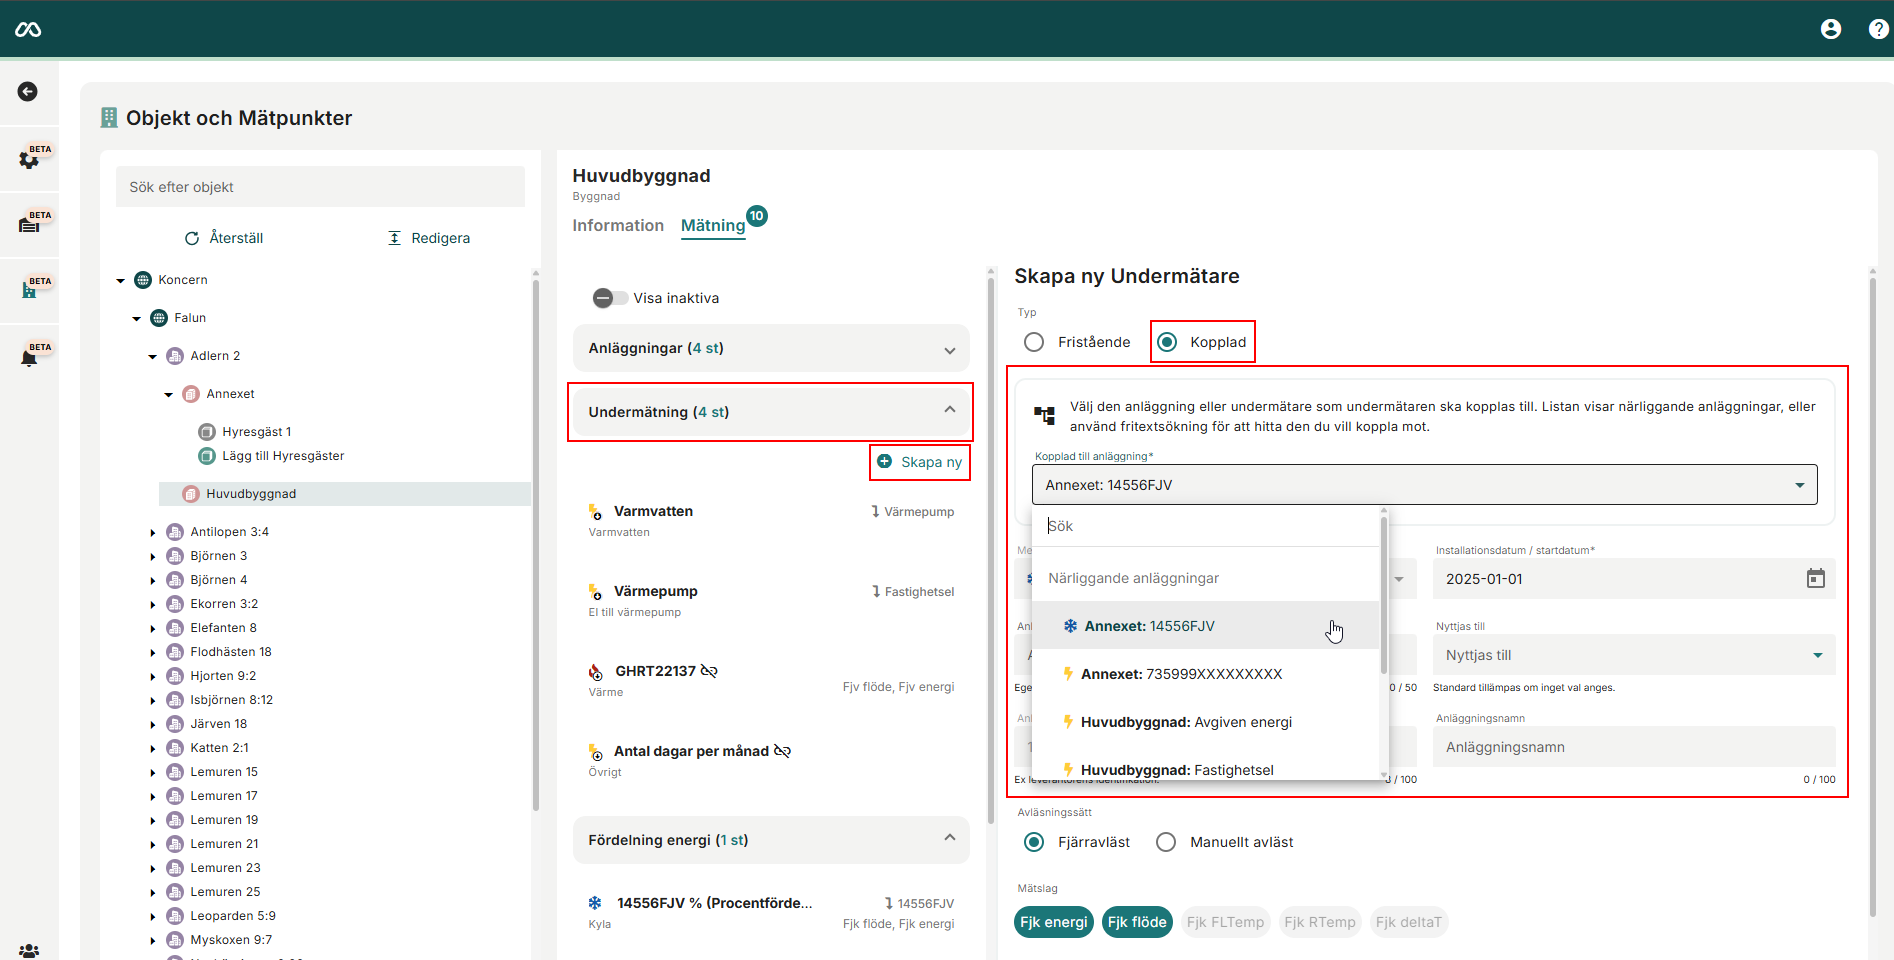Switch to the Information tab
This screenshot has width=1894, height=960.
(617, 226)
